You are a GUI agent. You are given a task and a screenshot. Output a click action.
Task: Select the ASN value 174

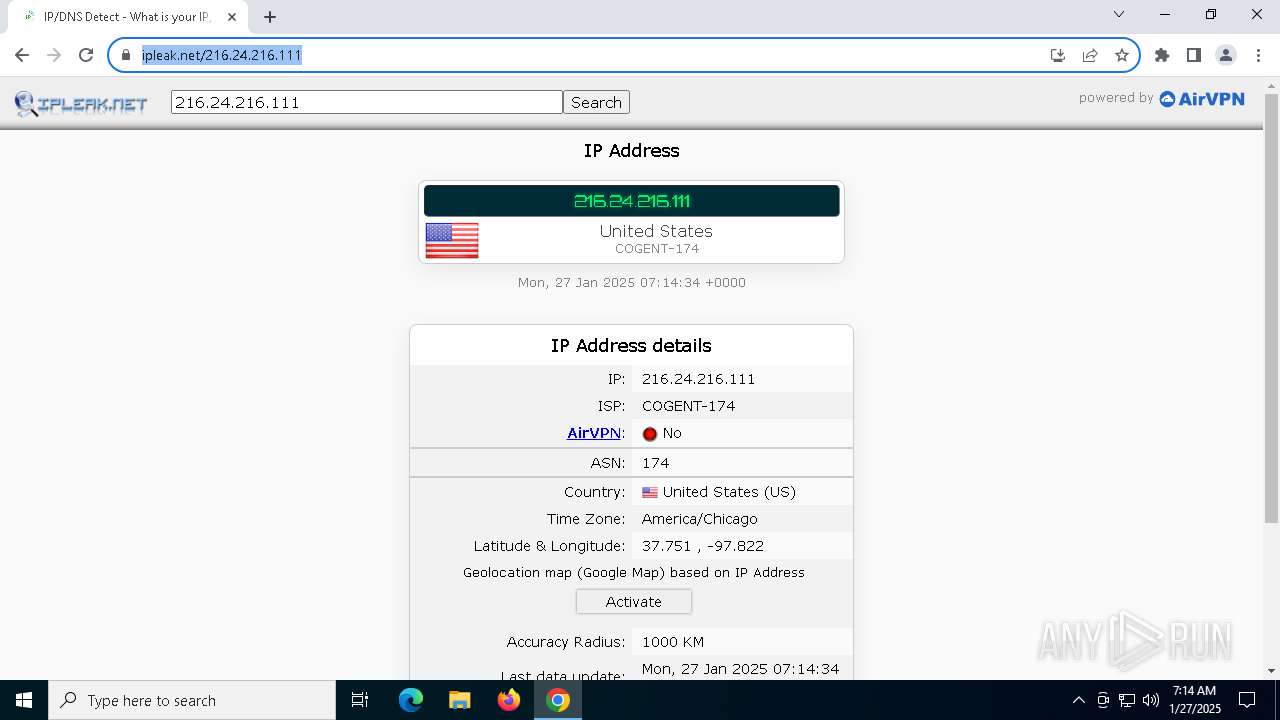pyautogui.click(x=656, y=463)
